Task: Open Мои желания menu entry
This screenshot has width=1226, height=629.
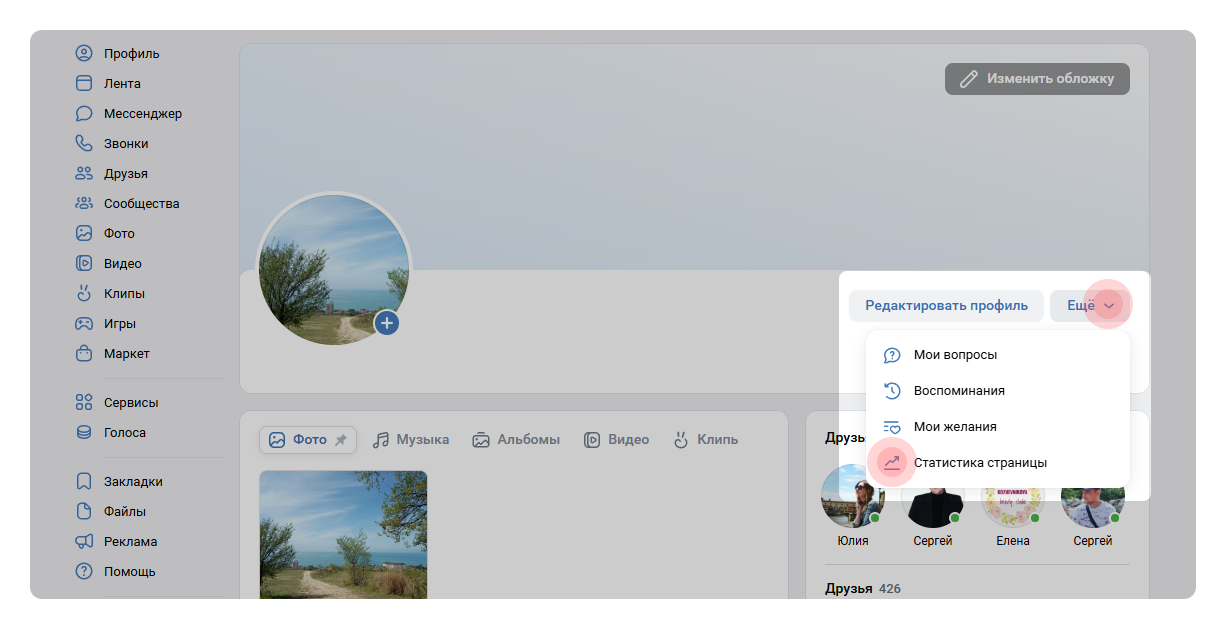Action: (x=954, y=427)
